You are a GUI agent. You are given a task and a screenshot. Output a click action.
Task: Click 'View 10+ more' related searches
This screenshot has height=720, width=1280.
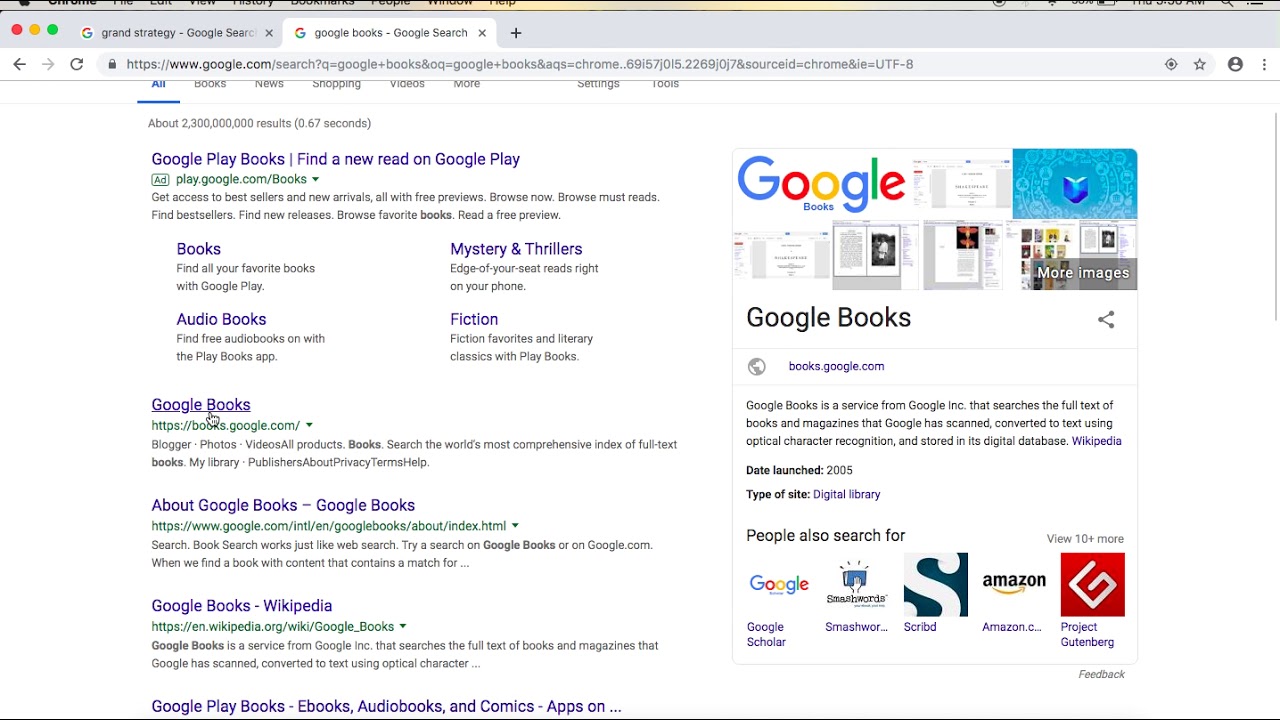pos(1085,539)
